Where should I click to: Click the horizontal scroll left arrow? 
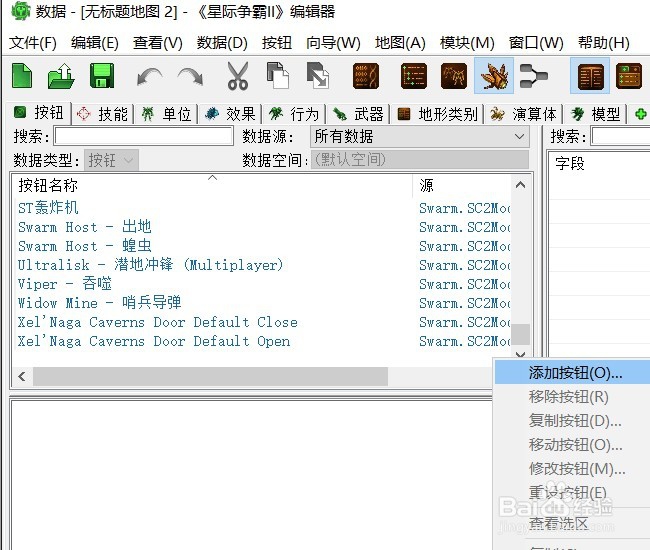(22, 376)
